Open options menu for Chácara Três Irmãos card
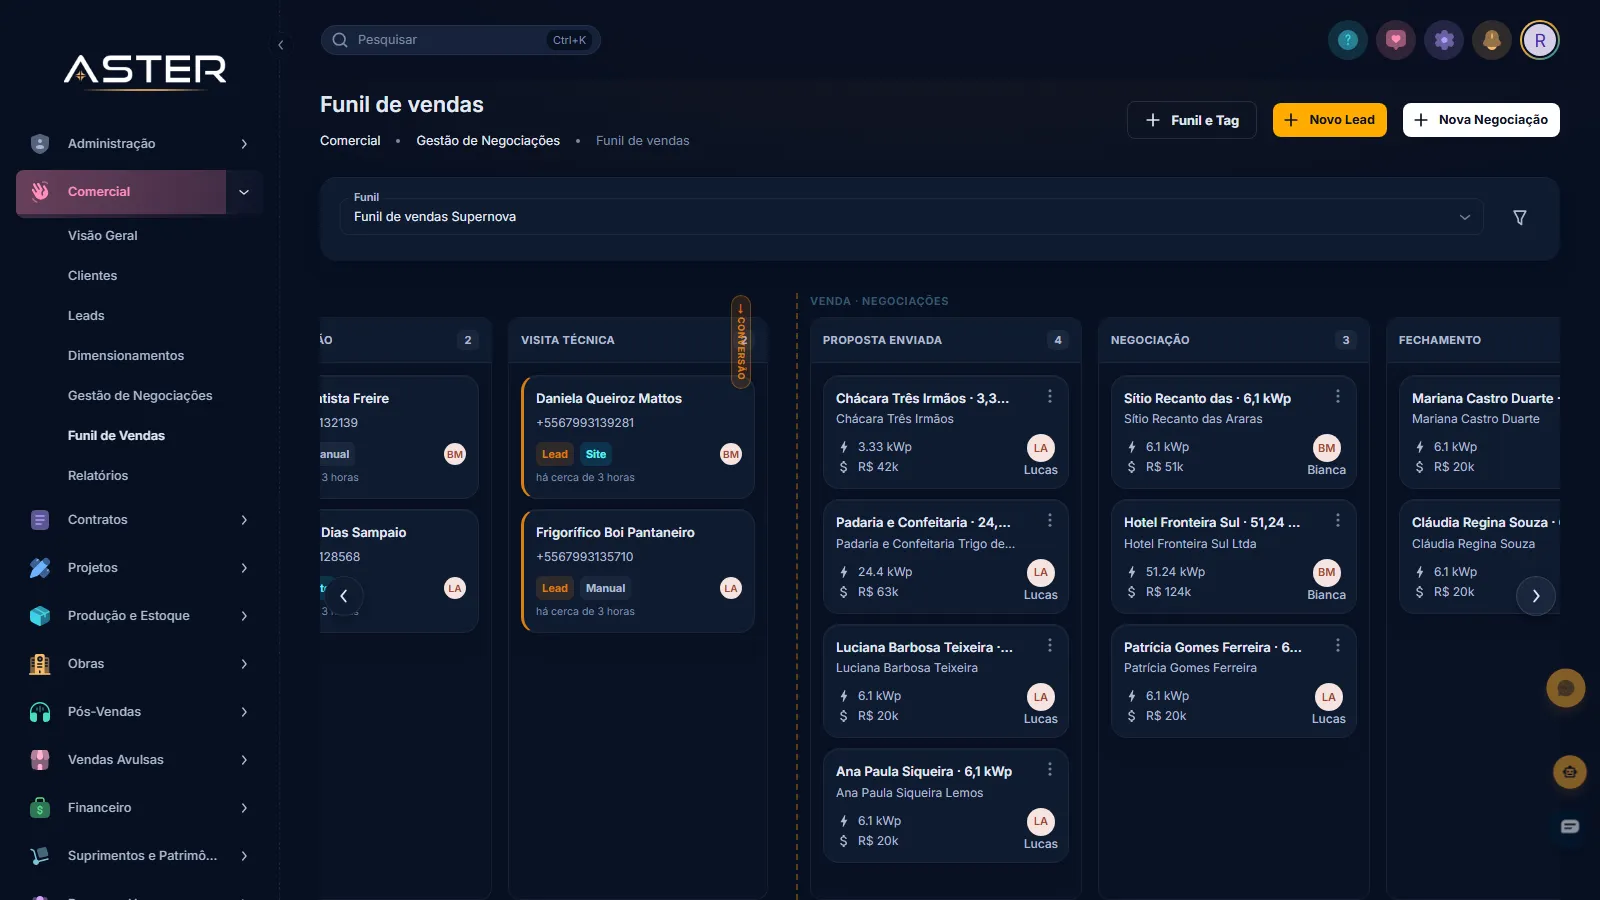 point(1050,397)
